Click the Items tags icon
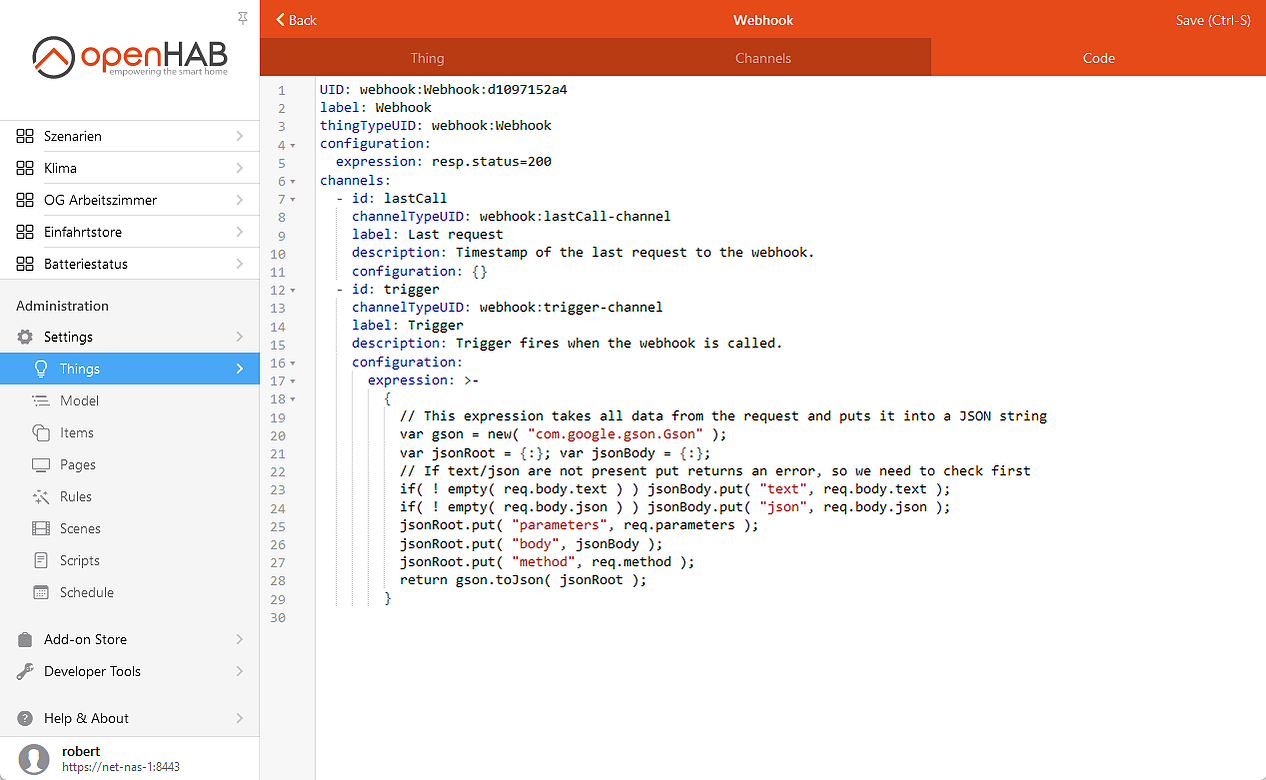 (41, 433)
